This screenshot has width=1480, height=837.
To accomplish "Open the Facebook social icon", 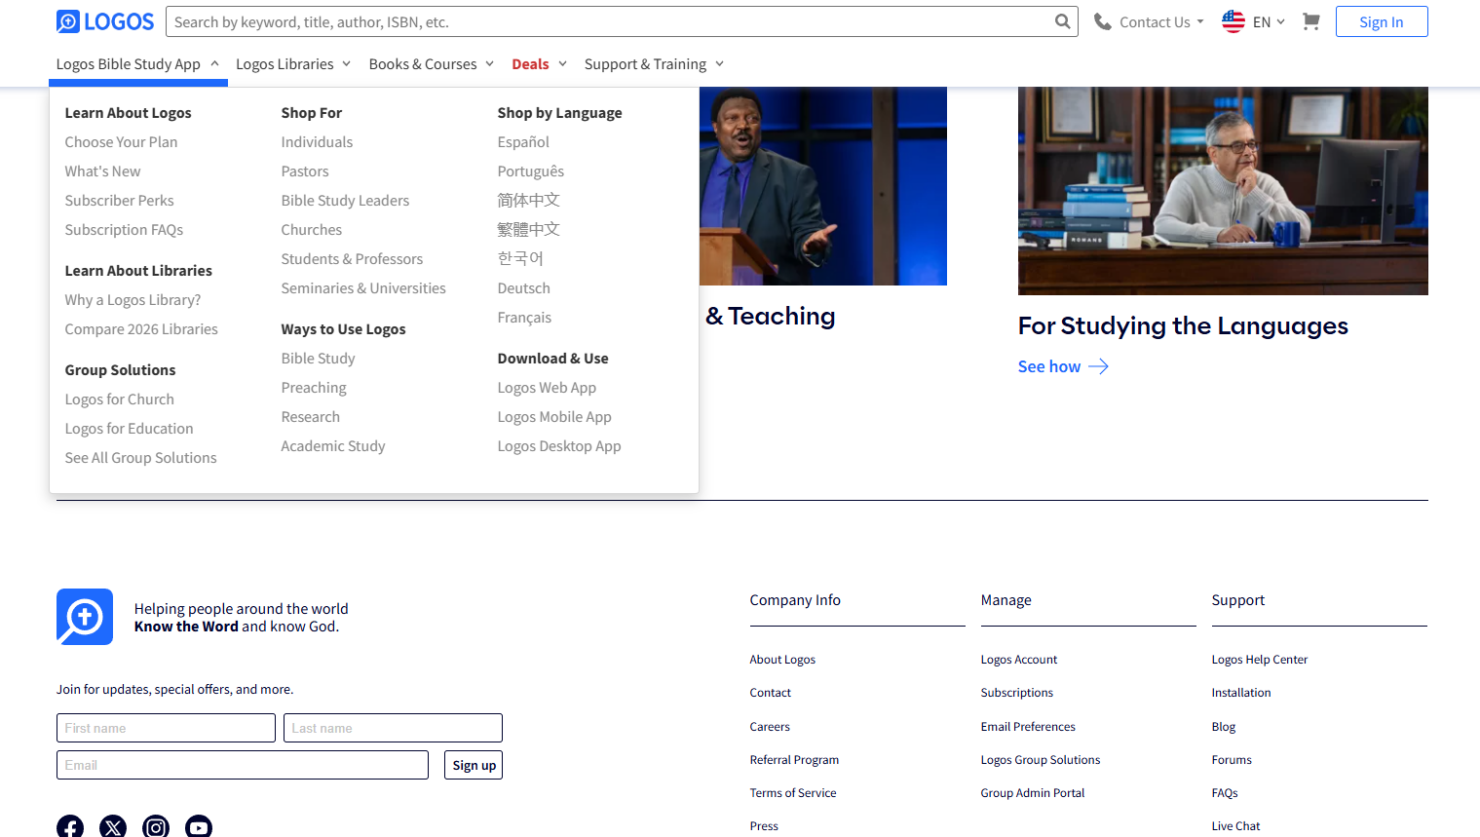I will pyautogui.click(x=70, y=826).
